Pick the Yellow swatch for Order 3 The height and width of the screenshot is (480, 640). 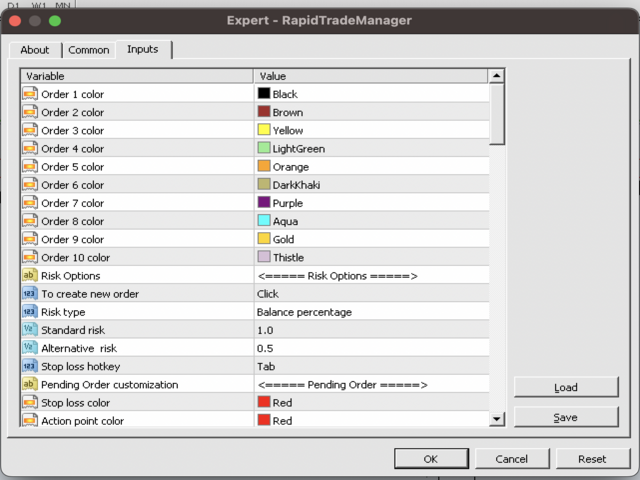click(264, 130)
